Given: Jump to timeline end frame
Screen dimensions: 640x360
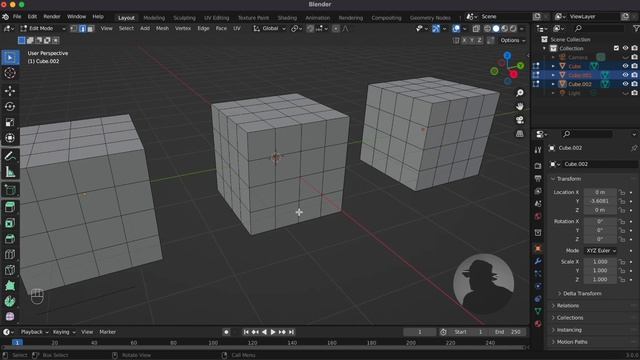Looking at the screenshot, I should click(x=291, y=332).
